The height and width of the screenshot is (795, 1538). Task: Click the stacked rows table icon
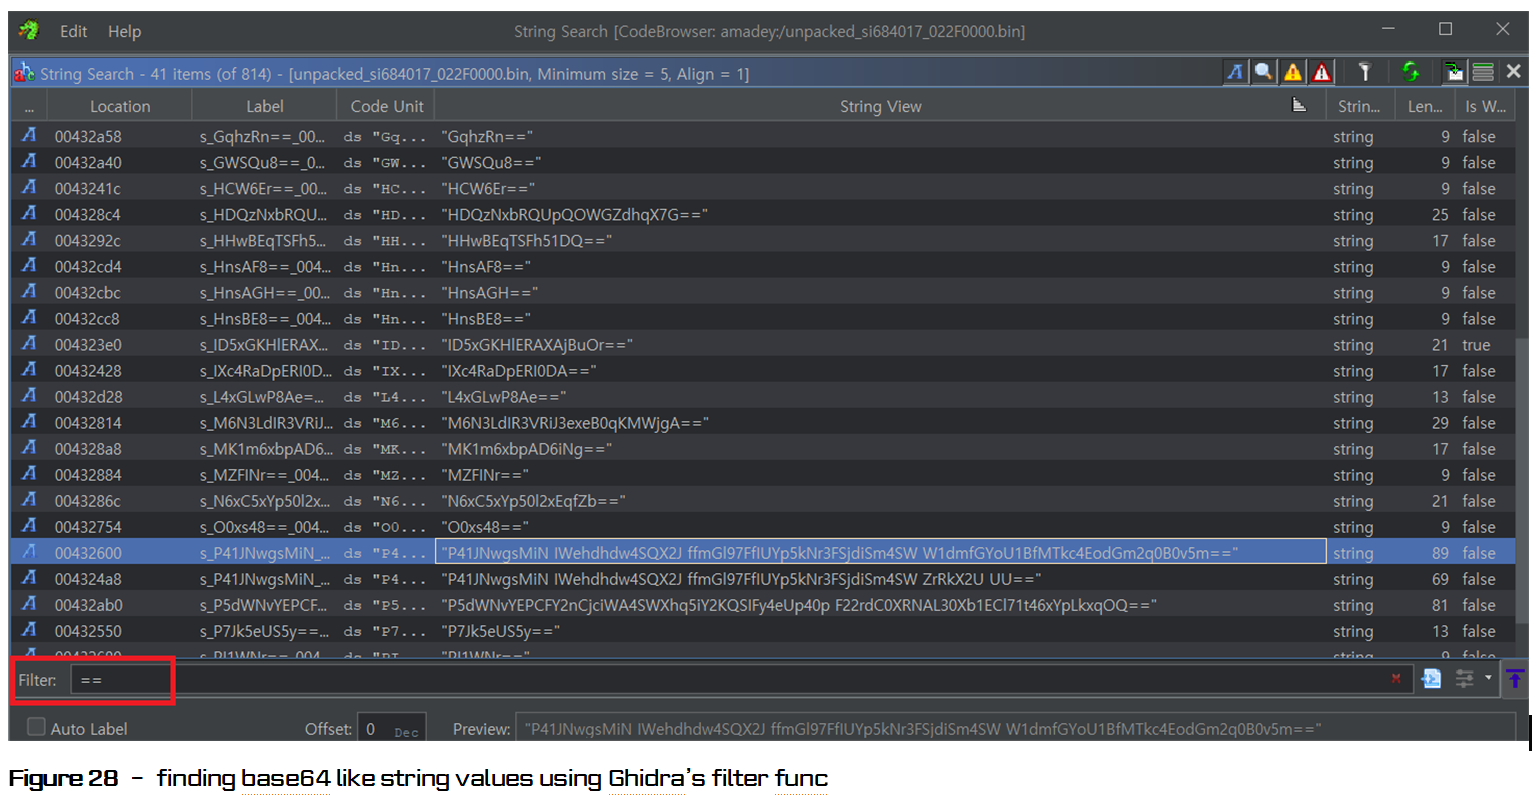[1483, 72]
